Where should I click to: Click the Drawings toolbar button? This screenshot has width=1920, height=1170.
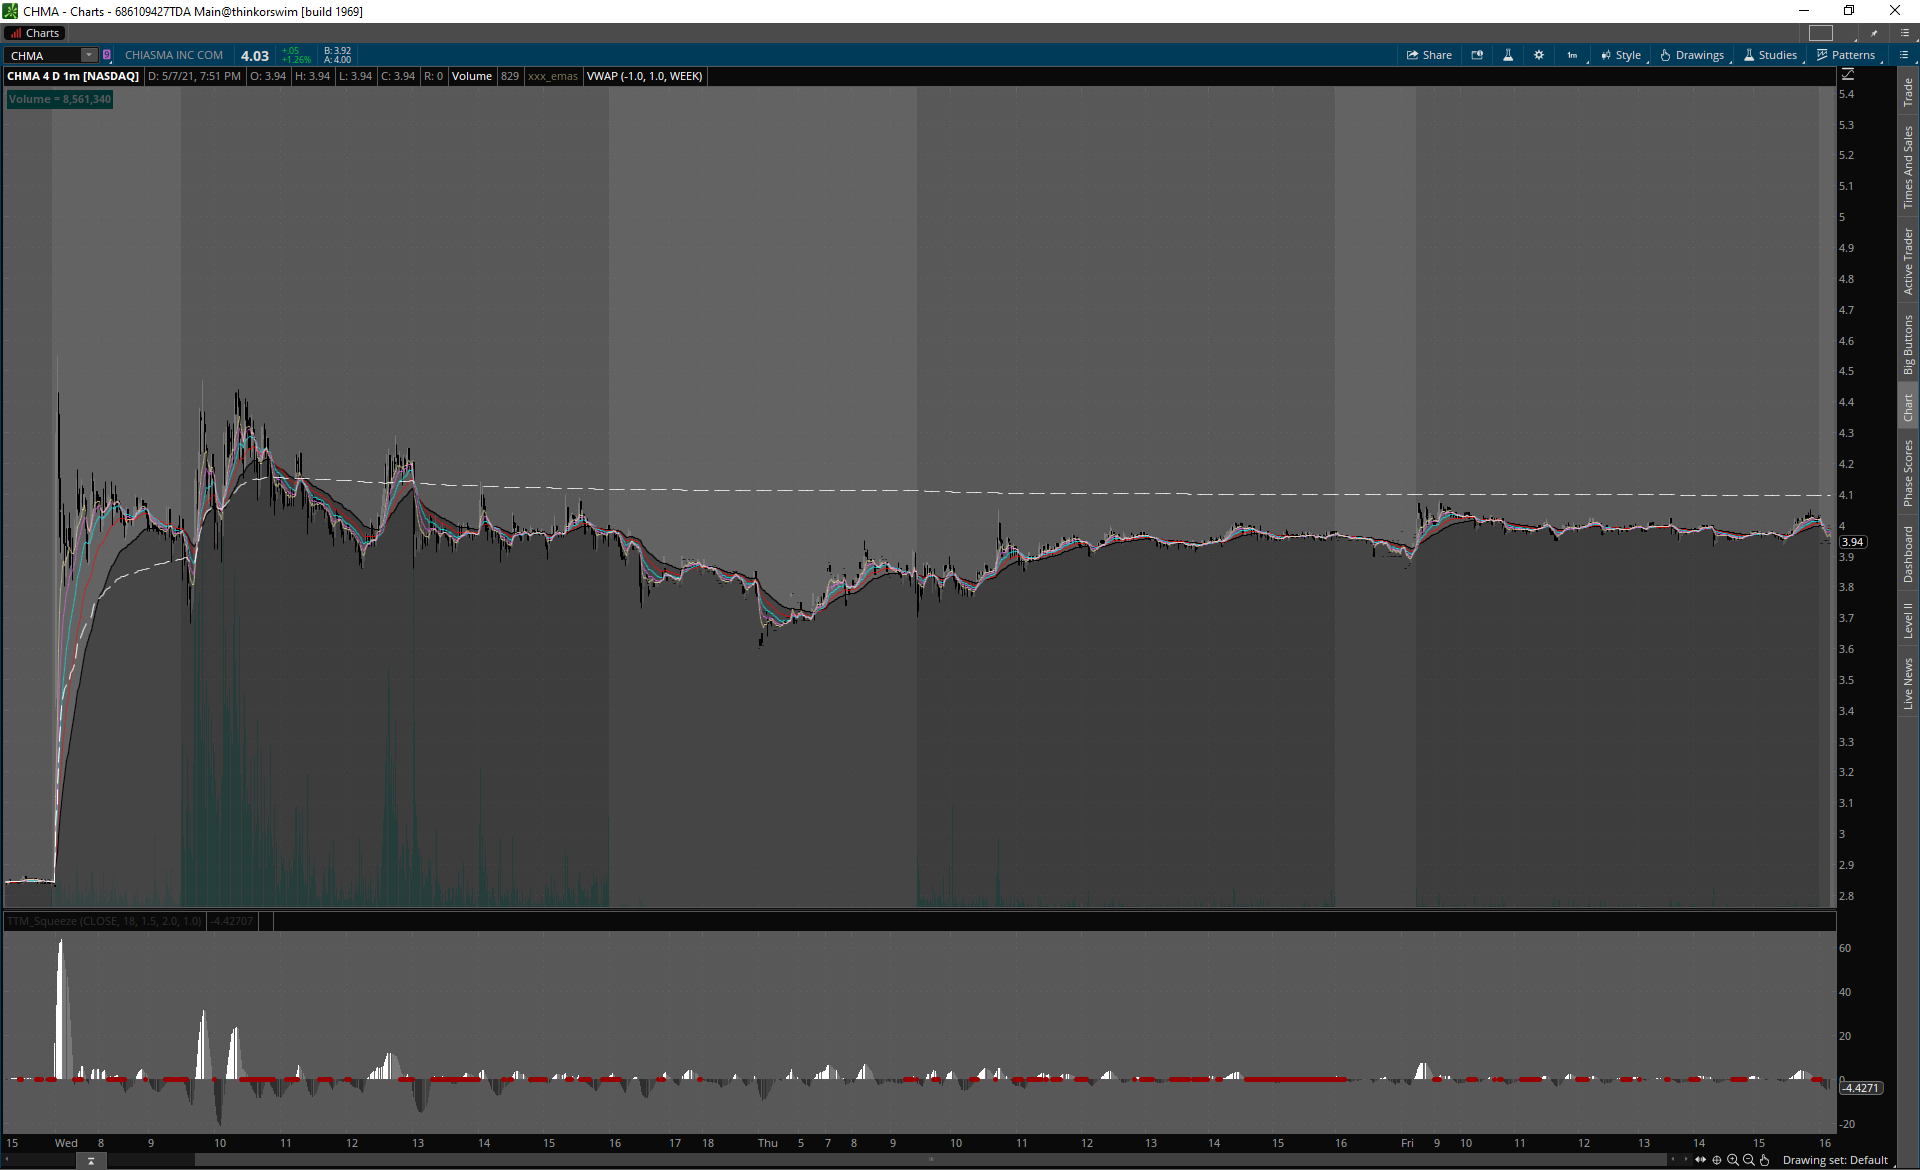click(1692, 55)
